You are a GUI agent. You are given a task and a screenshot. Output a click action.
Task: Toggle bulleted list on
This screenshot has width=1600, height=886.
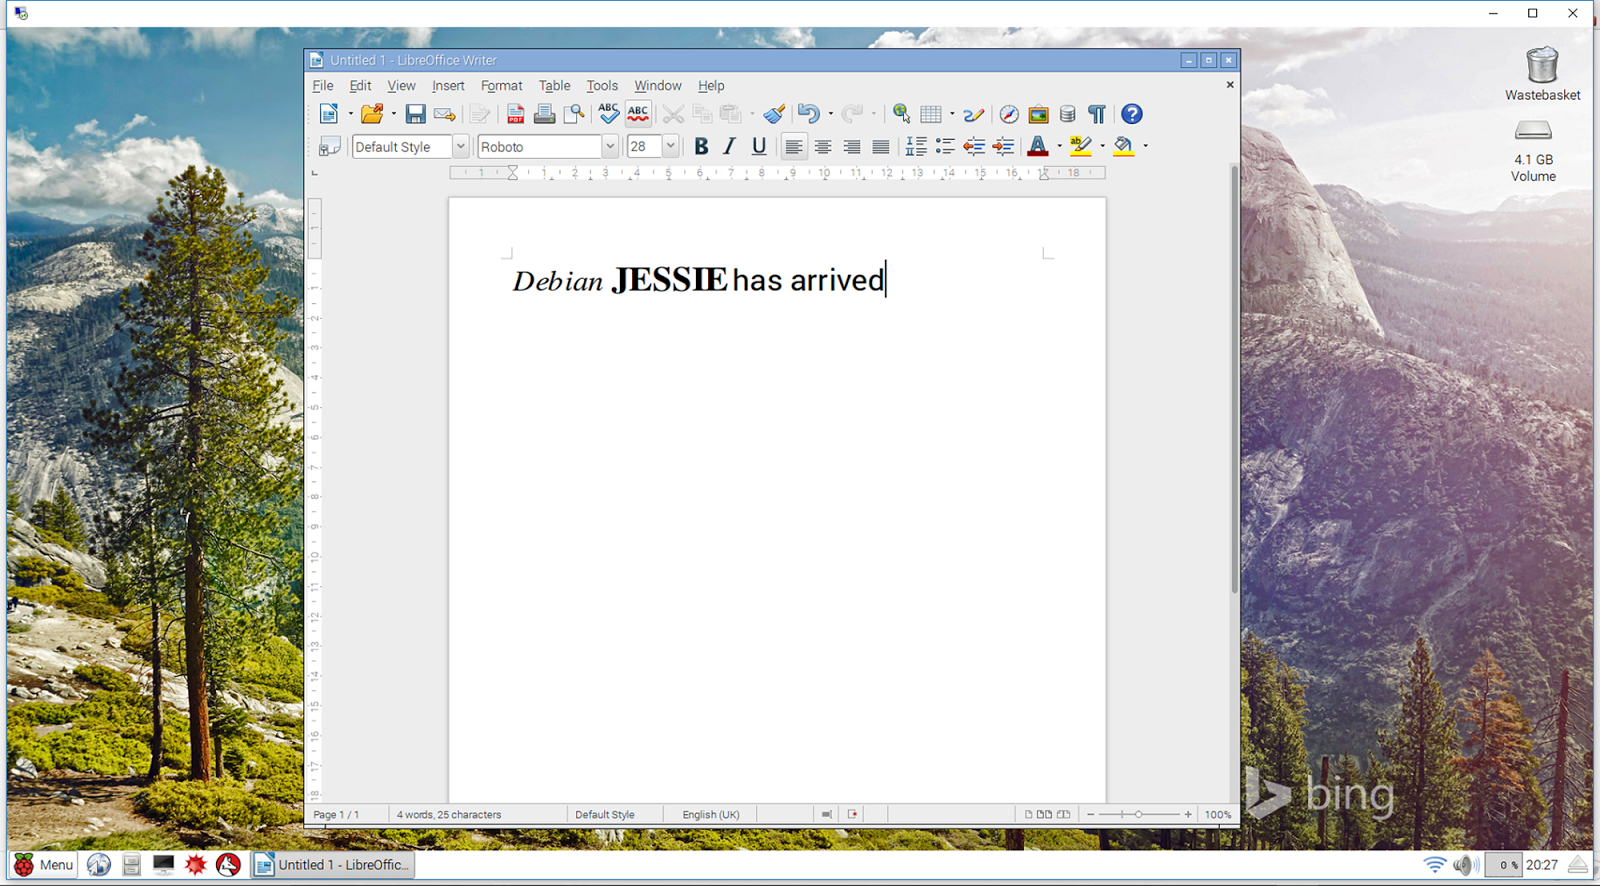[945, 146]
